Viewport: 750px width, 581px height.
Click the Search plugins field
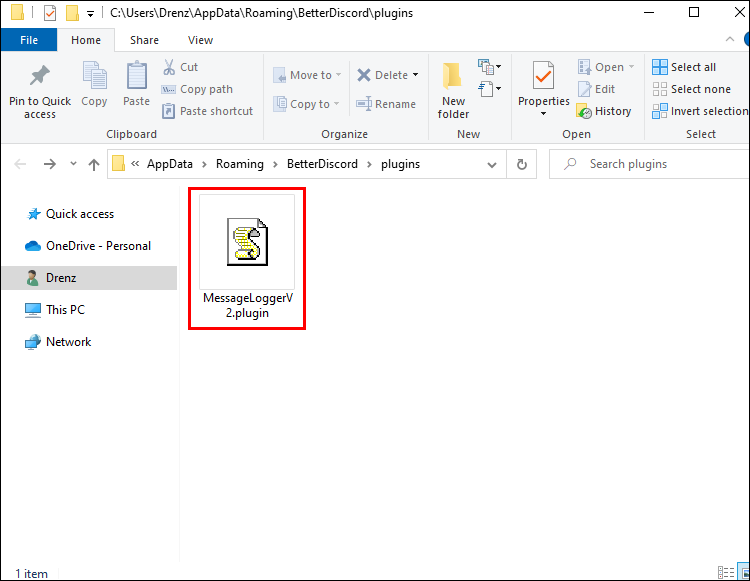click(x=650, y=164)
